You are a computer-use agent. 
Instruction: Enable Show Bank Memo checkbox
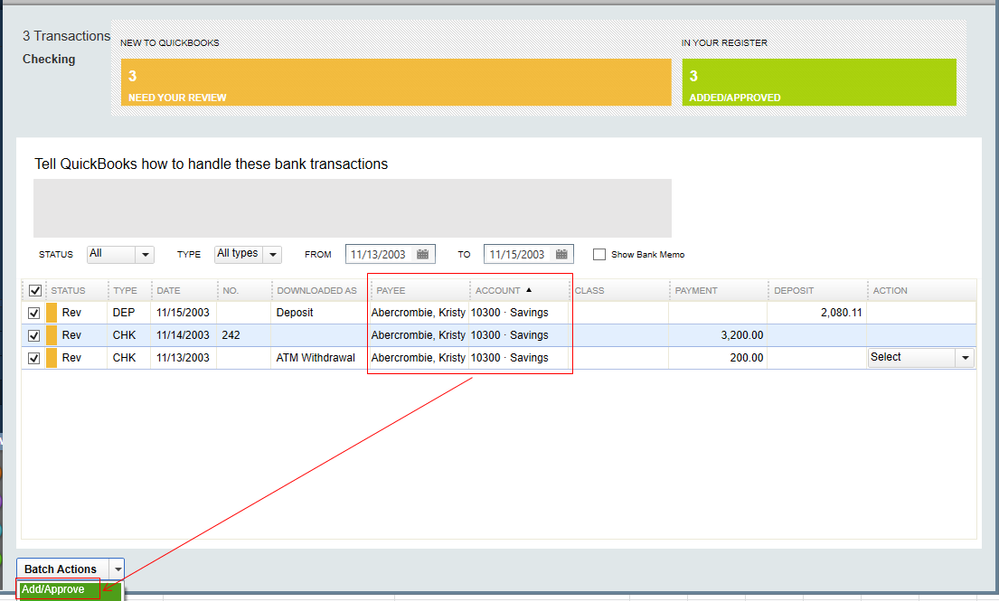pyautogui.click(x=599, y=254)
